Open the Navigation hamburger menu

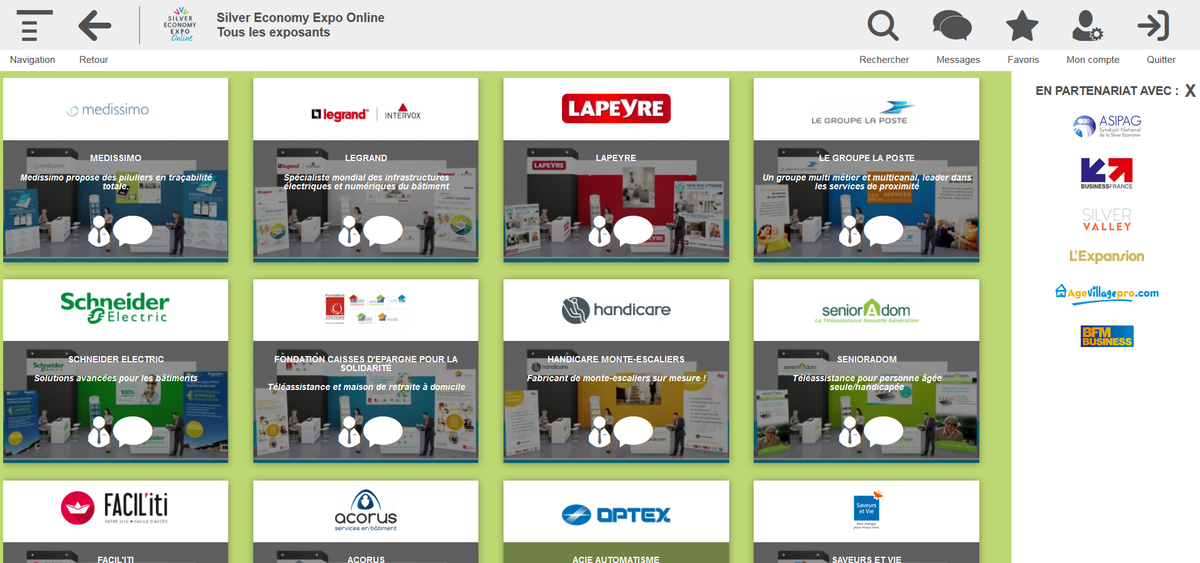[34, 25]
